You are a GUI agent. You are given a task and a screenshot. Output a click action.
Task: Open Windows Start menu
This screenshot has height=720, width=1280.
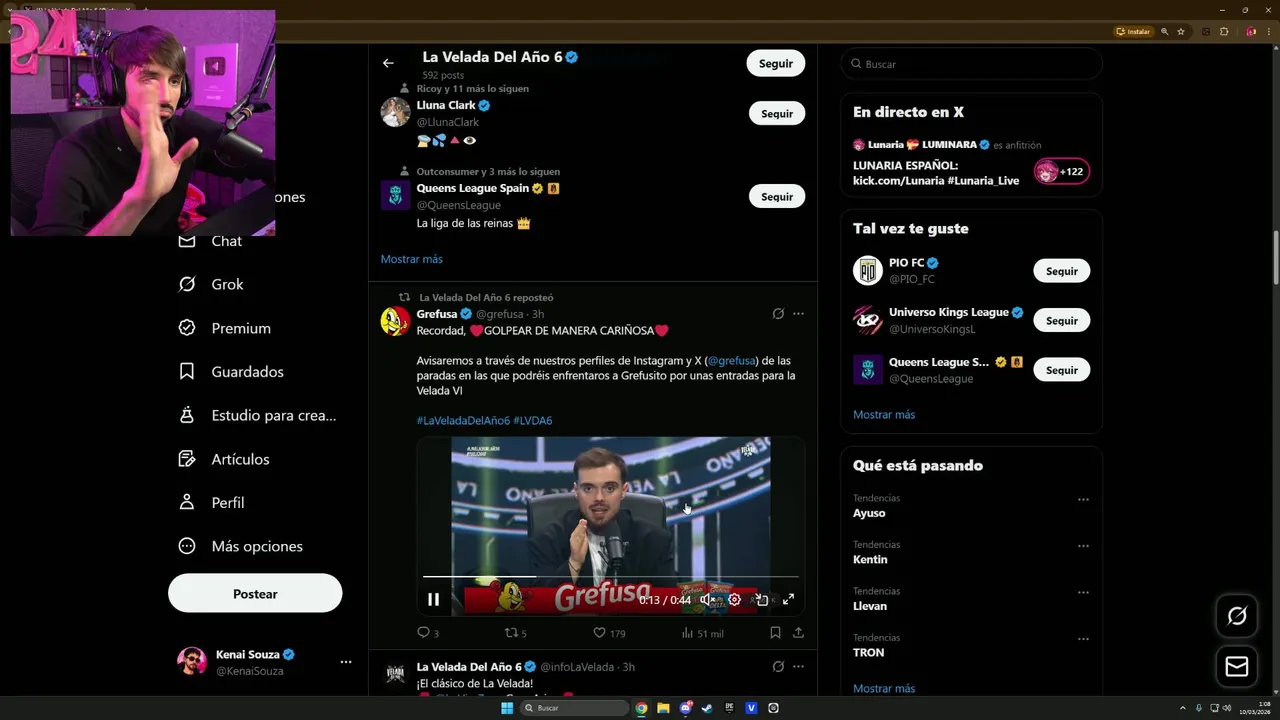click(507, 708)
